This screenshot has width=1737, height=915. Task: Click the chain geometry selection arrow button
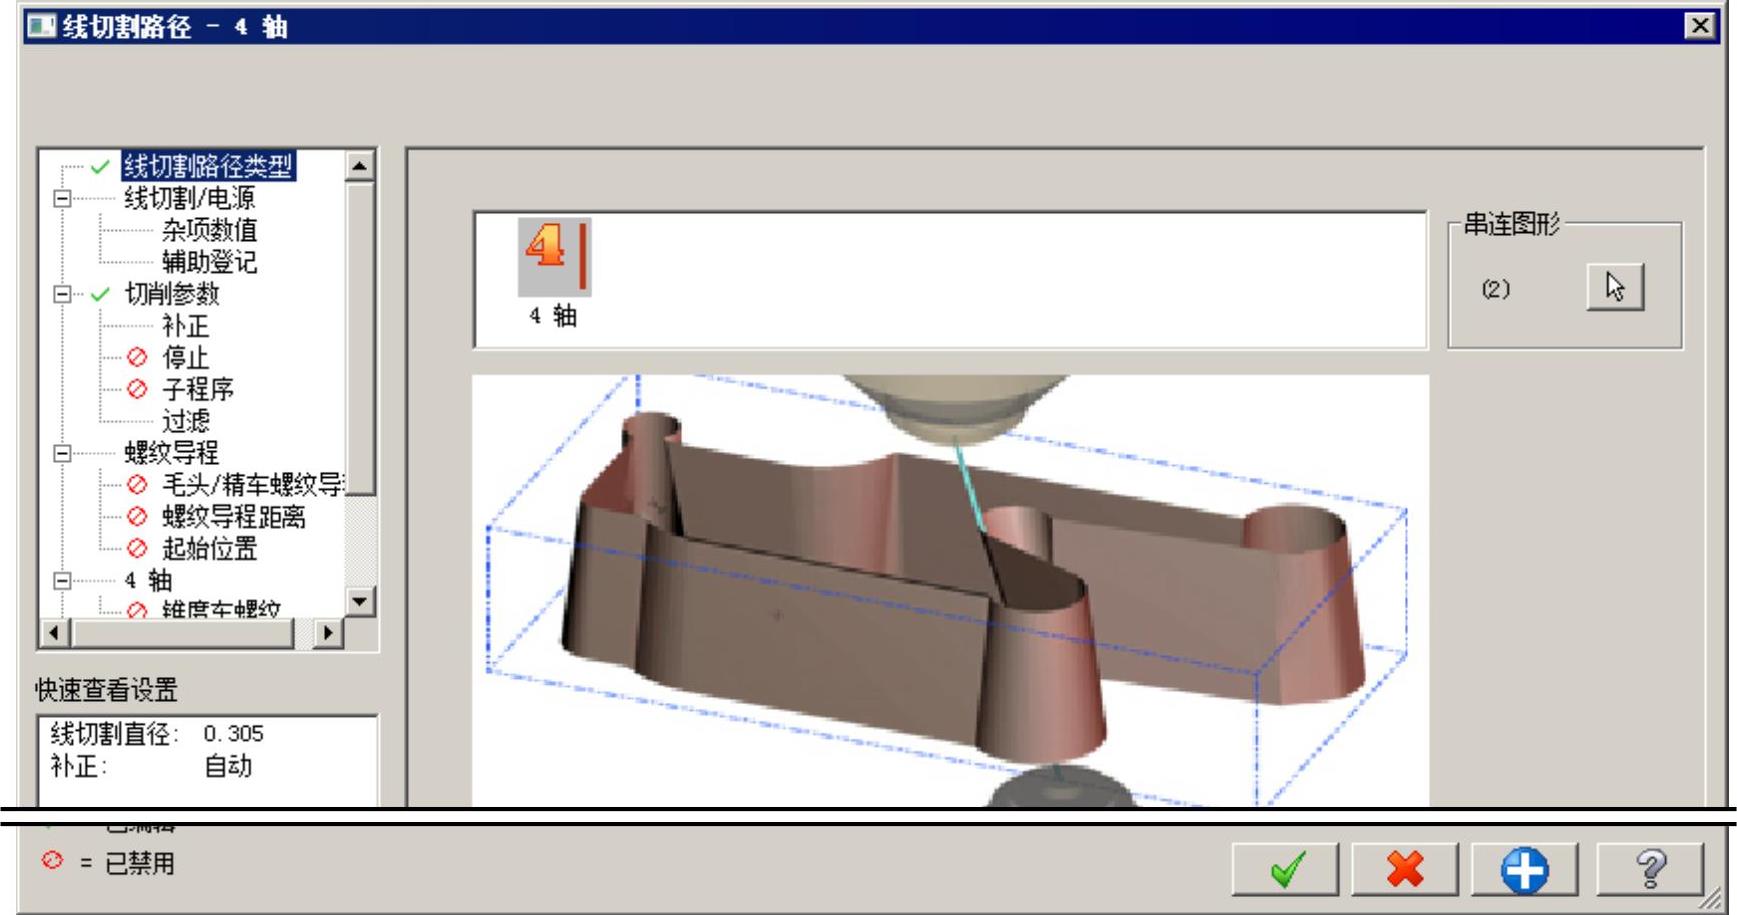(x=1614, y=288)
